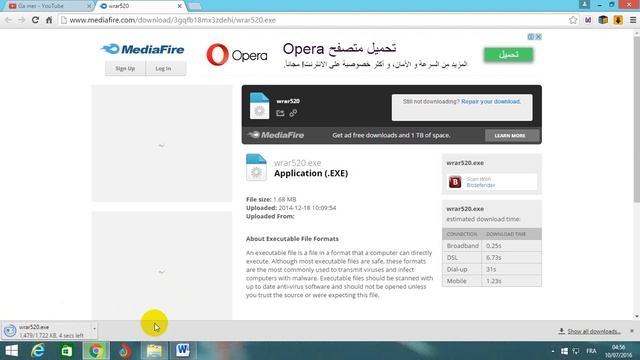Viewport: 640px width, 360px height.
Task: Click the orange download extension icon
Action: point(618,20)
